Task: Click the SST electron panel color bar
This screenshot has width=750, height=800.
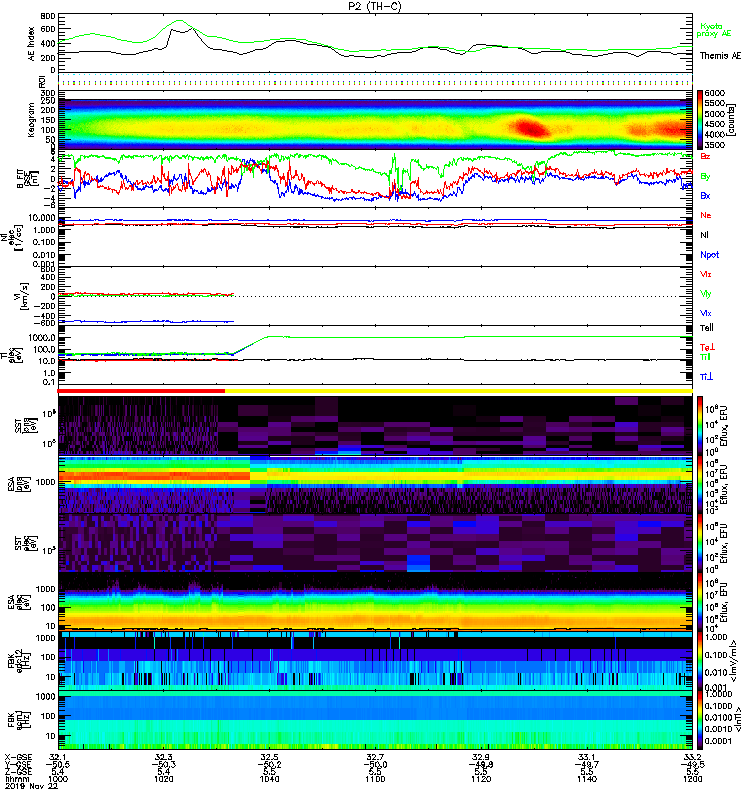Action: pos(700,543)
